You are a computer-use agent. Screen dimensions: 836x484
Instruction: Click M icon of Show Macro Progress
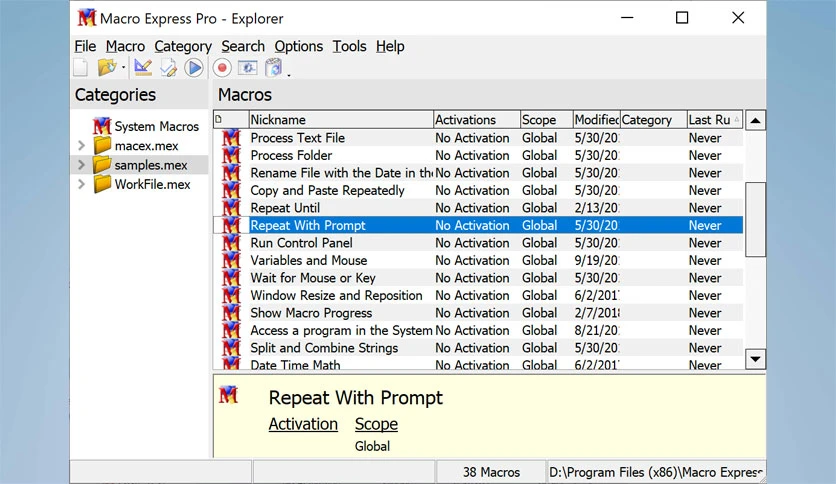231,313
